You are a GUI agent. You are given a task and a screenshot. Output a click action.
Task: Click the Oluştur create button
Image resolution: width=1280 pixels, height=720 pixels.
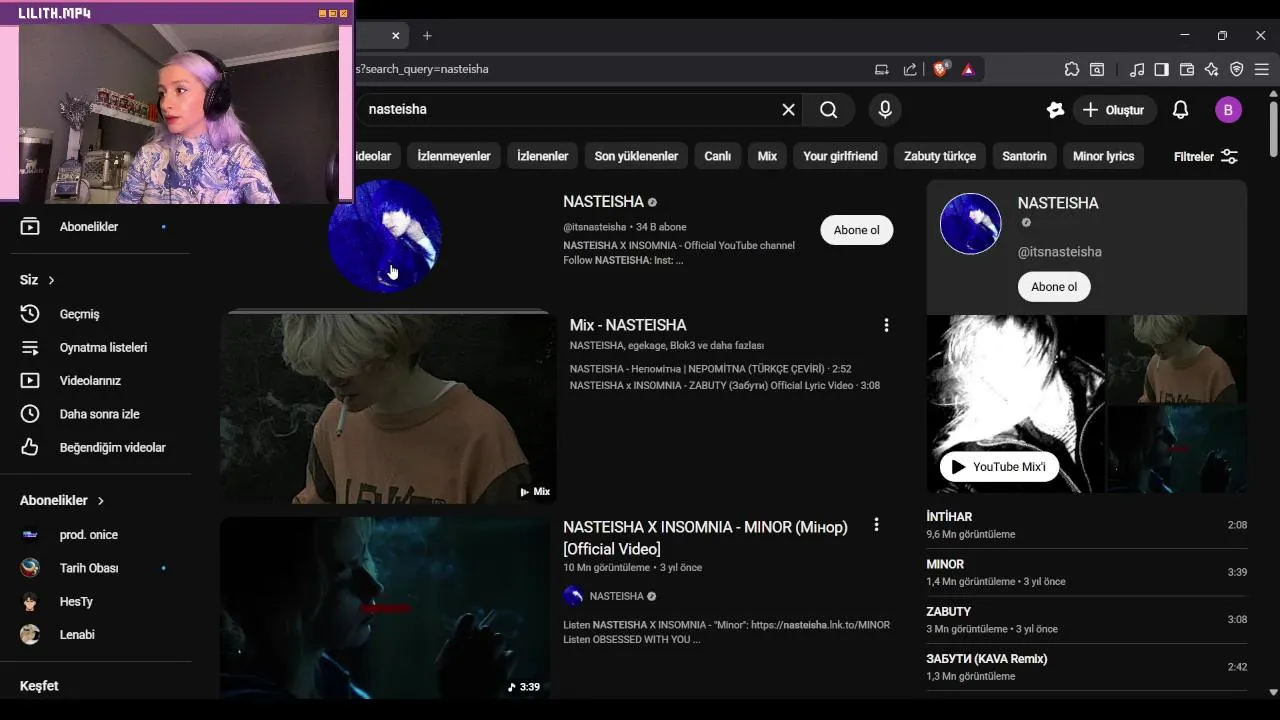(1115, 110)
